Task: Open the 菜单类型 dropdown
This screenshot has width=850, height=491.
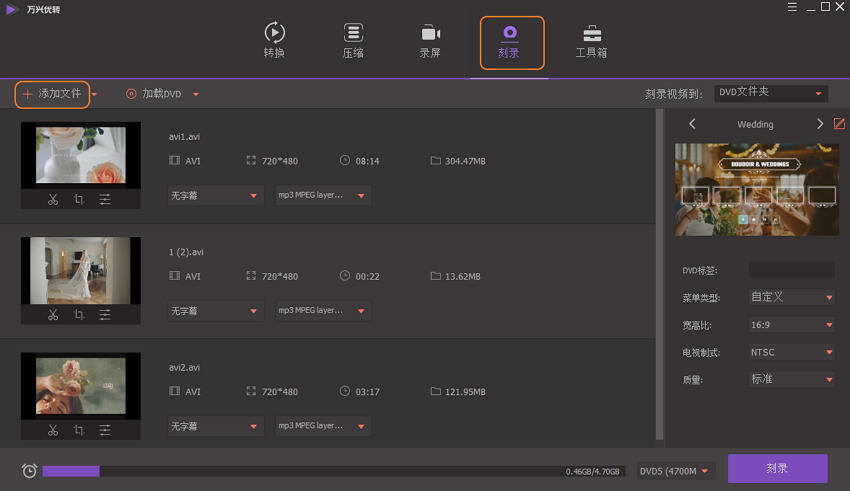Action: [791, 297]
